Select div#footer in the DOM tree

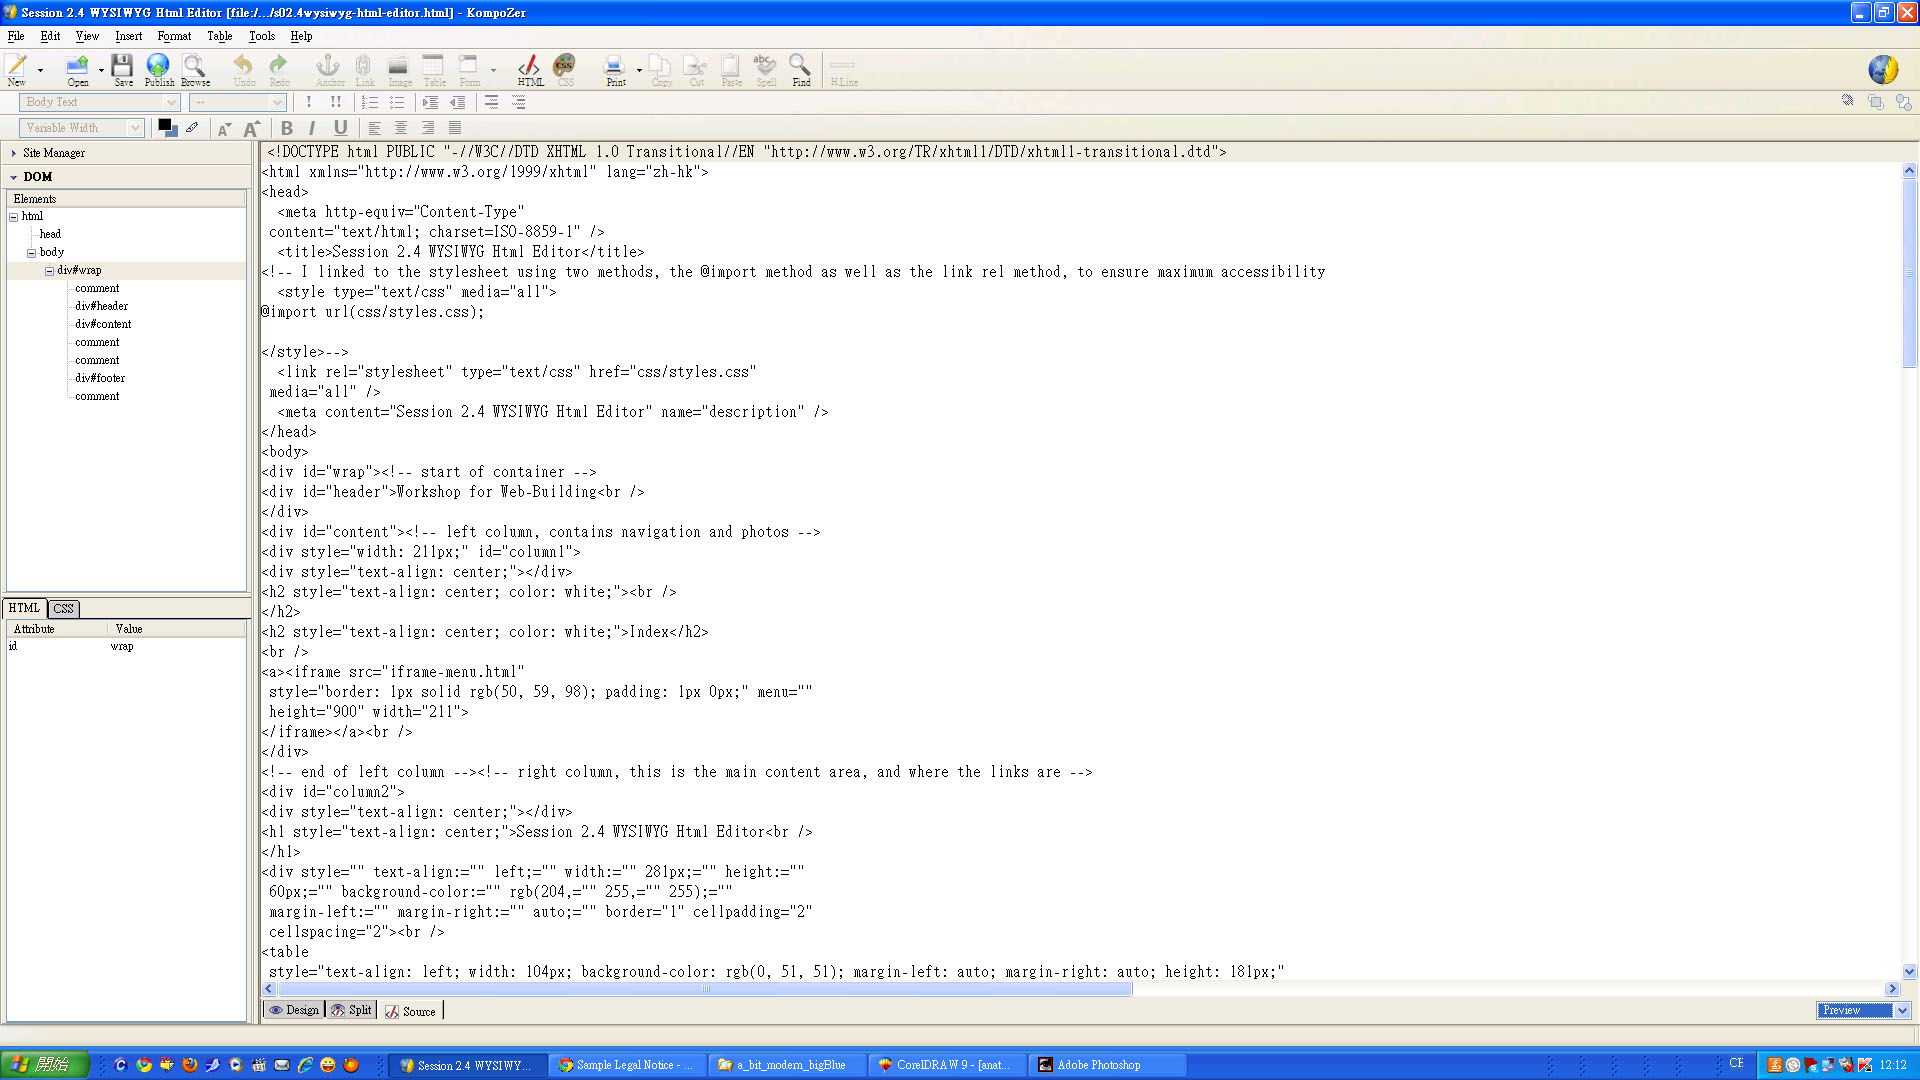tap(100, 377)
